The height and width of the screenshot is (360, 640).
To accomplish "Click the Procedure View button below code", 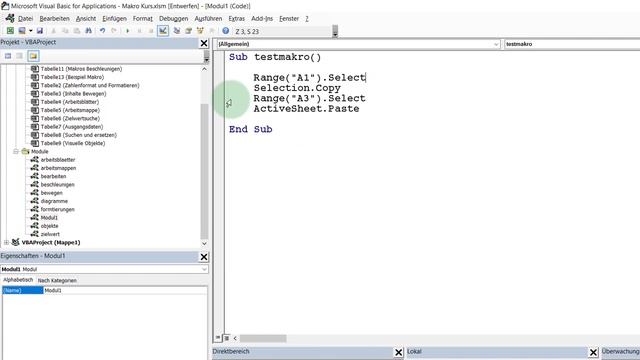I will pyautogui.click(x=218, y=338).
